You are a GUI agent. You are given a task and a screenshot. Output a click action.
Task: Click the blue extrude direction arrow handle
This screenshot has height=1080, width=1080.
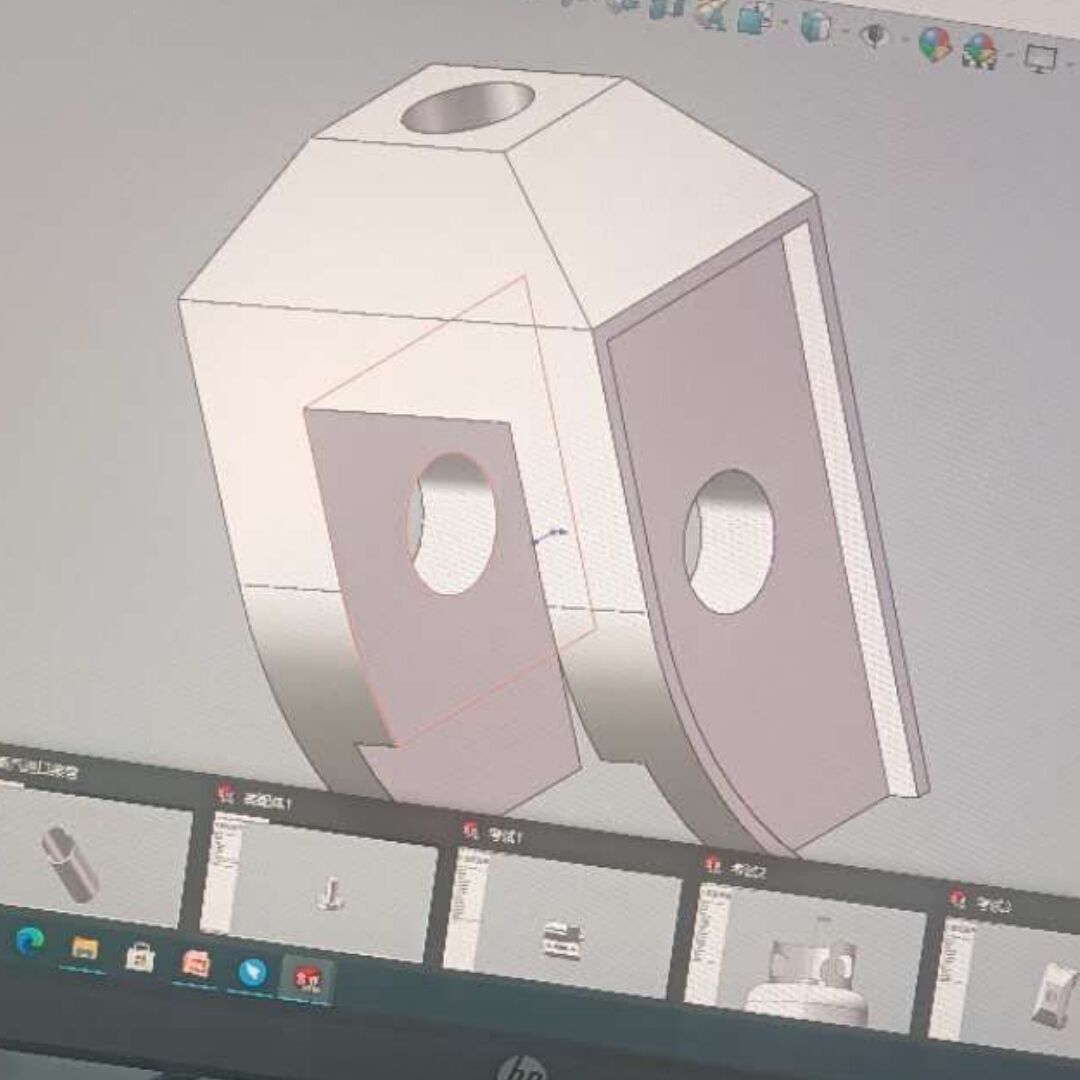click(552, 535)
